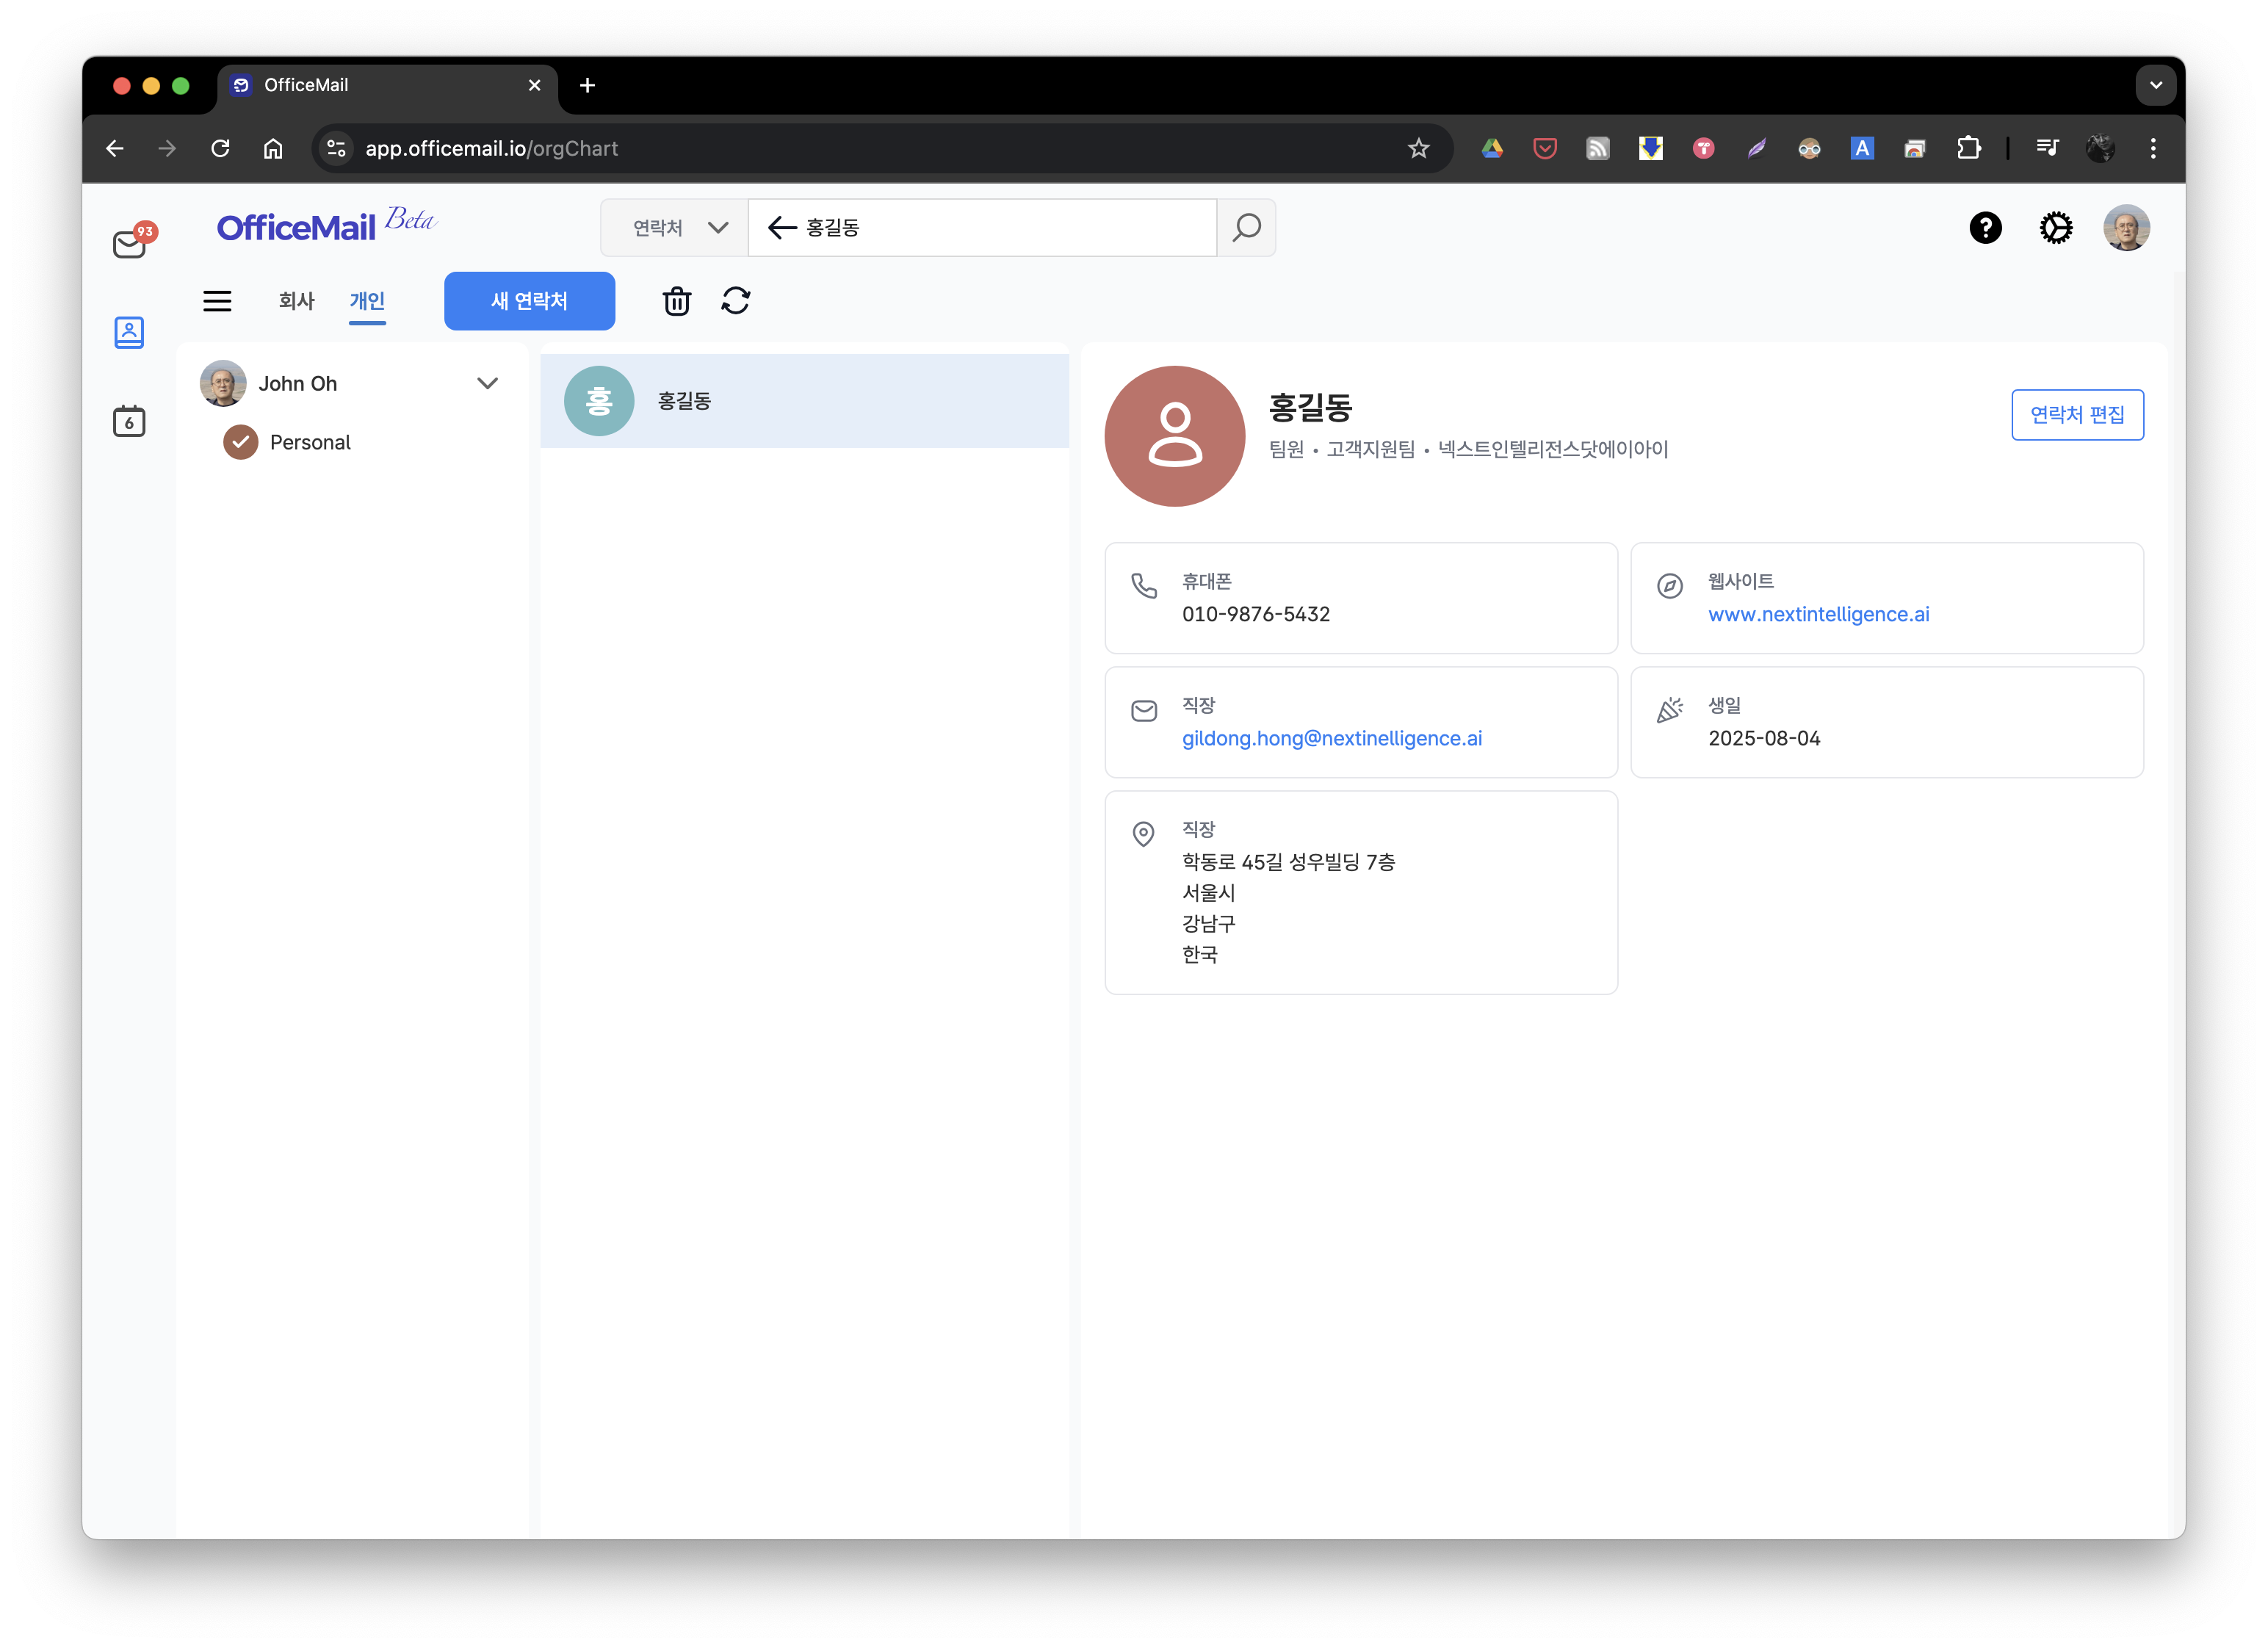Click the gildong.hong@nextinelligence.ai email link
This screenshot has height=1648, width=2268.
pos(1331,738)
